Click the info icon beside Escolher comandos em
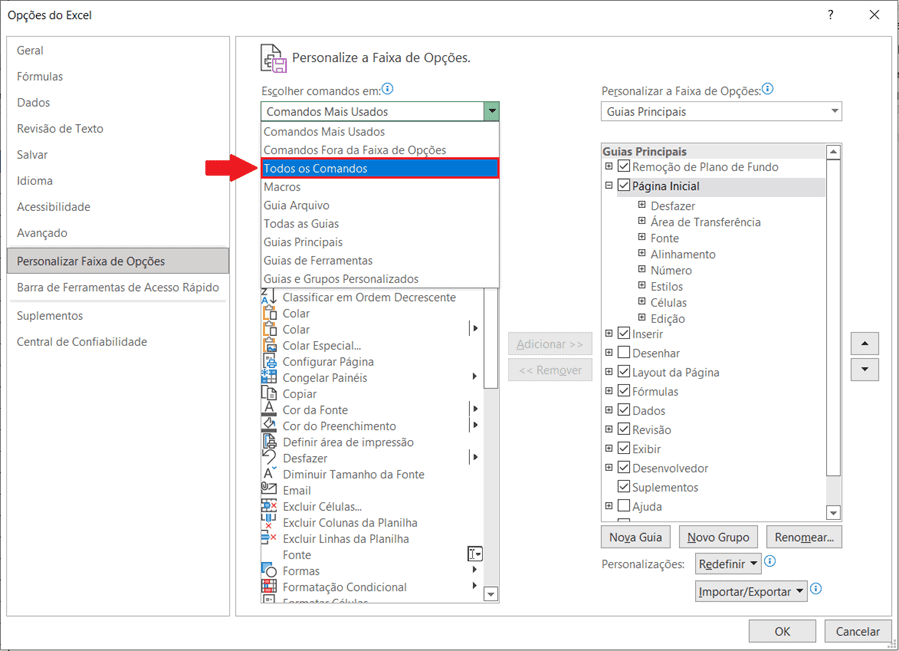Image resolution: width=899 pixels, height=651 pixels. [388, 89]
